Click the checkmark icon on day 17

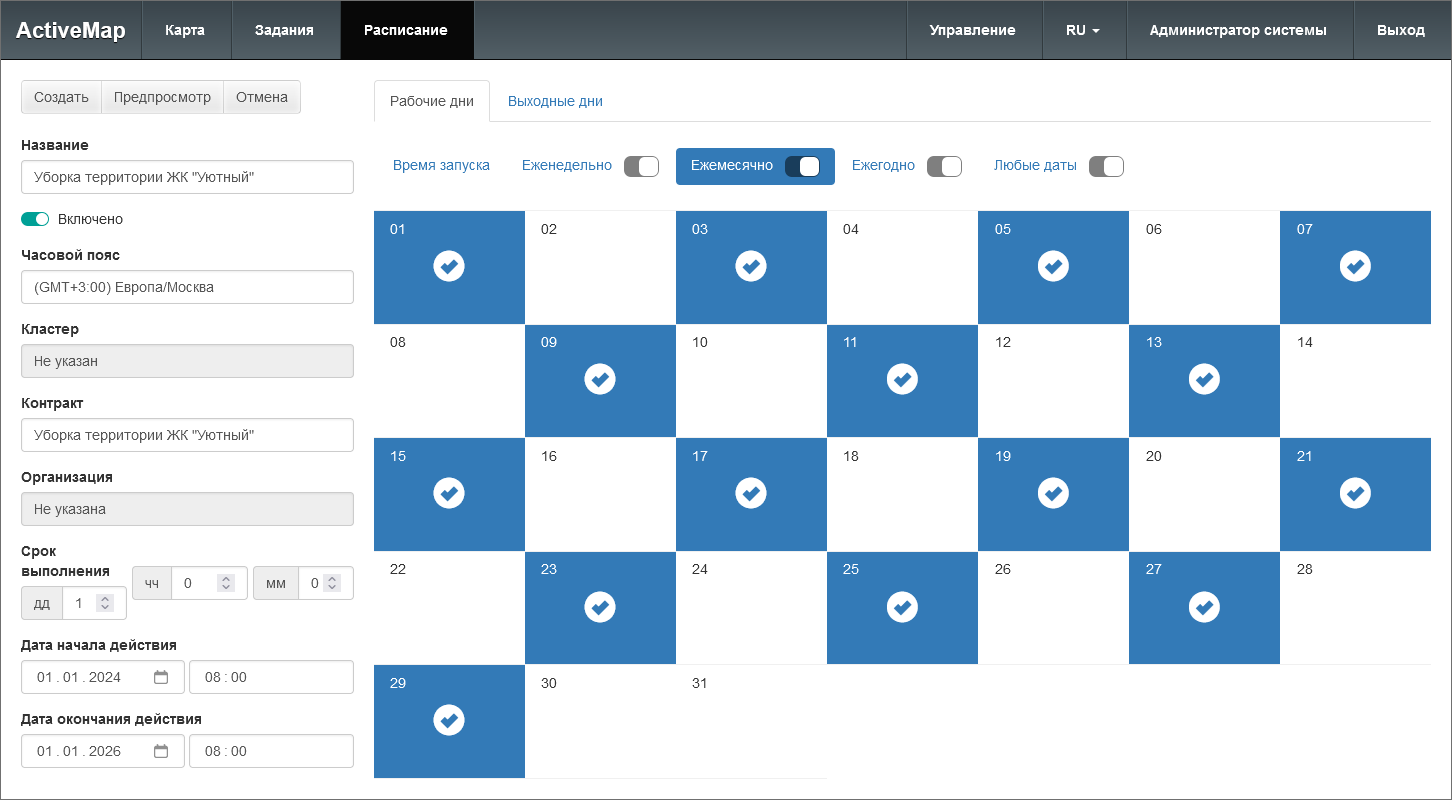[x=751, y=493]
